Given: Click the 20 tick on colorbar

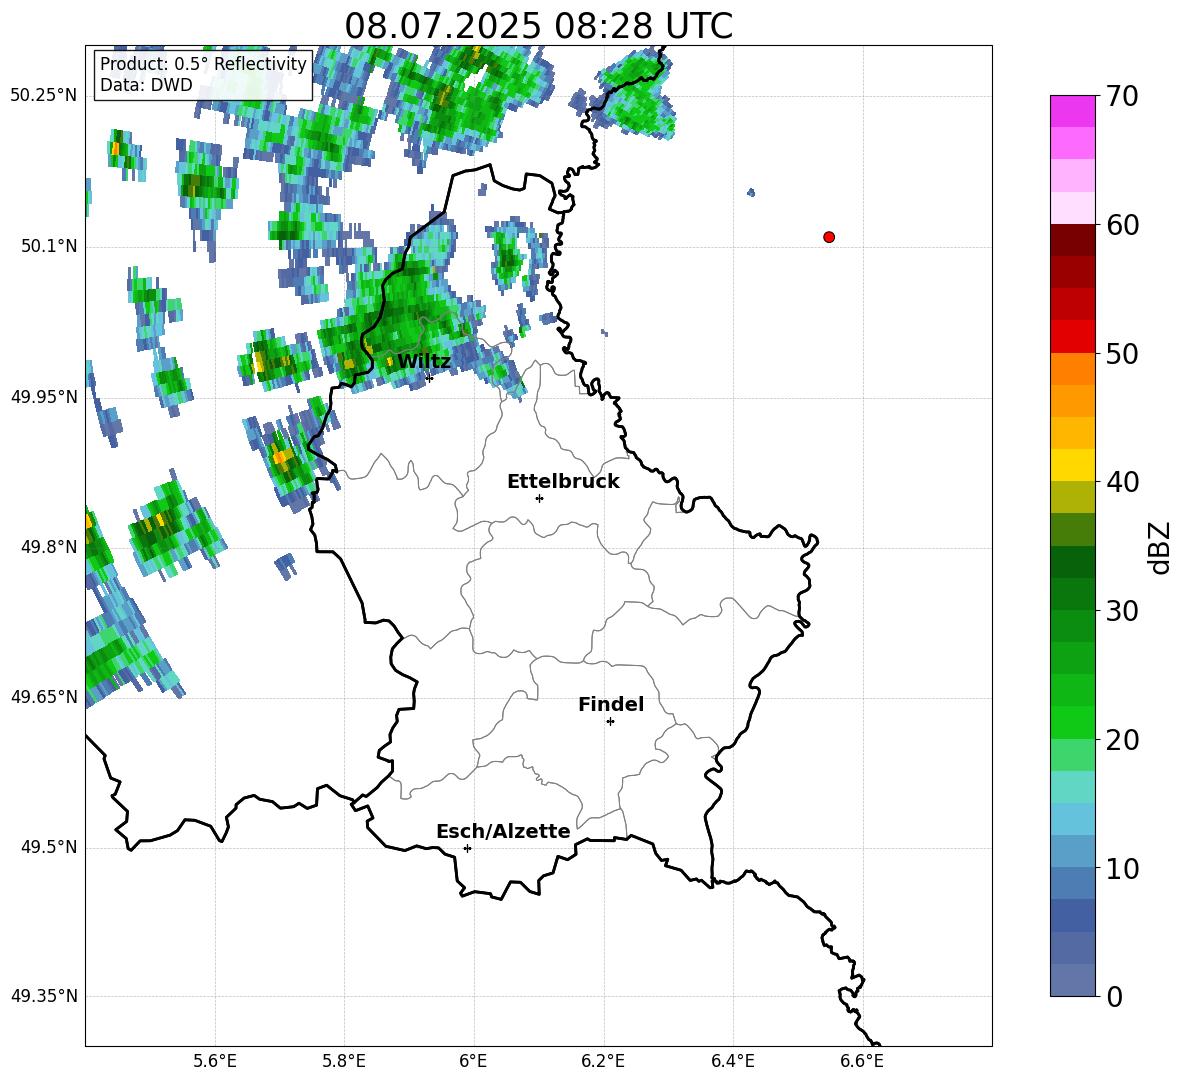Looking at the screenshot, I should click(1122, 739).
